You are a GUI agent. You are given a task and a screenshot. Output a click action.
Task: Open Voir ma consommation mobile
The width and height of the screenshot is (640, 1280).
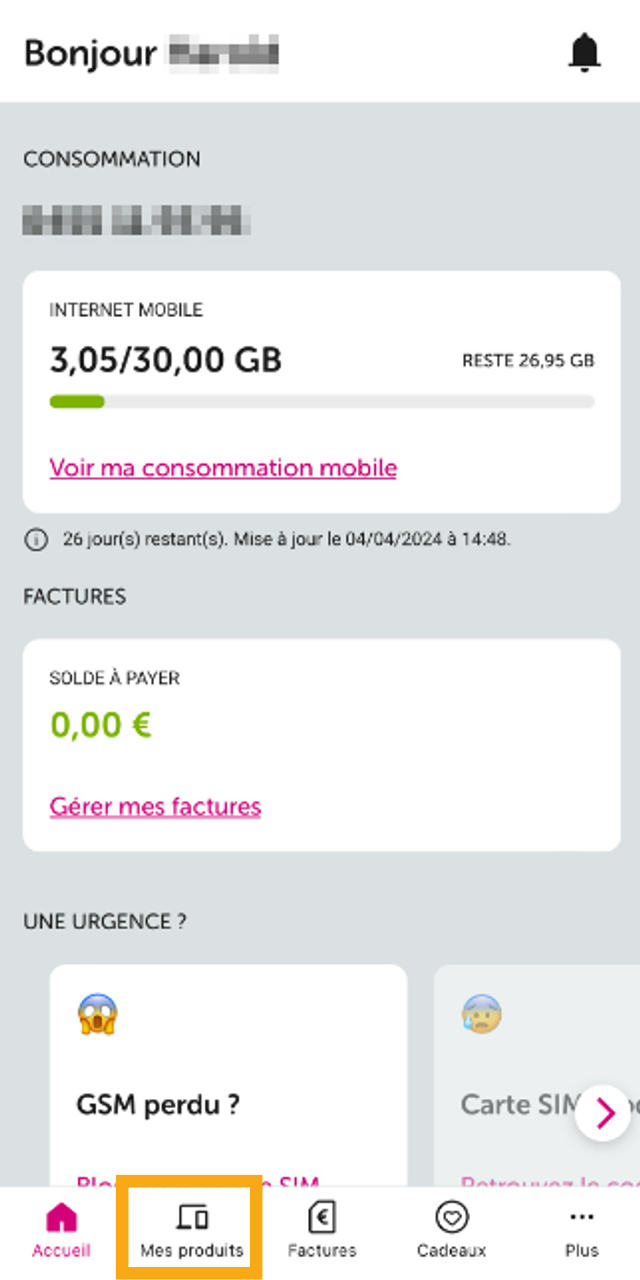[222, 467]
